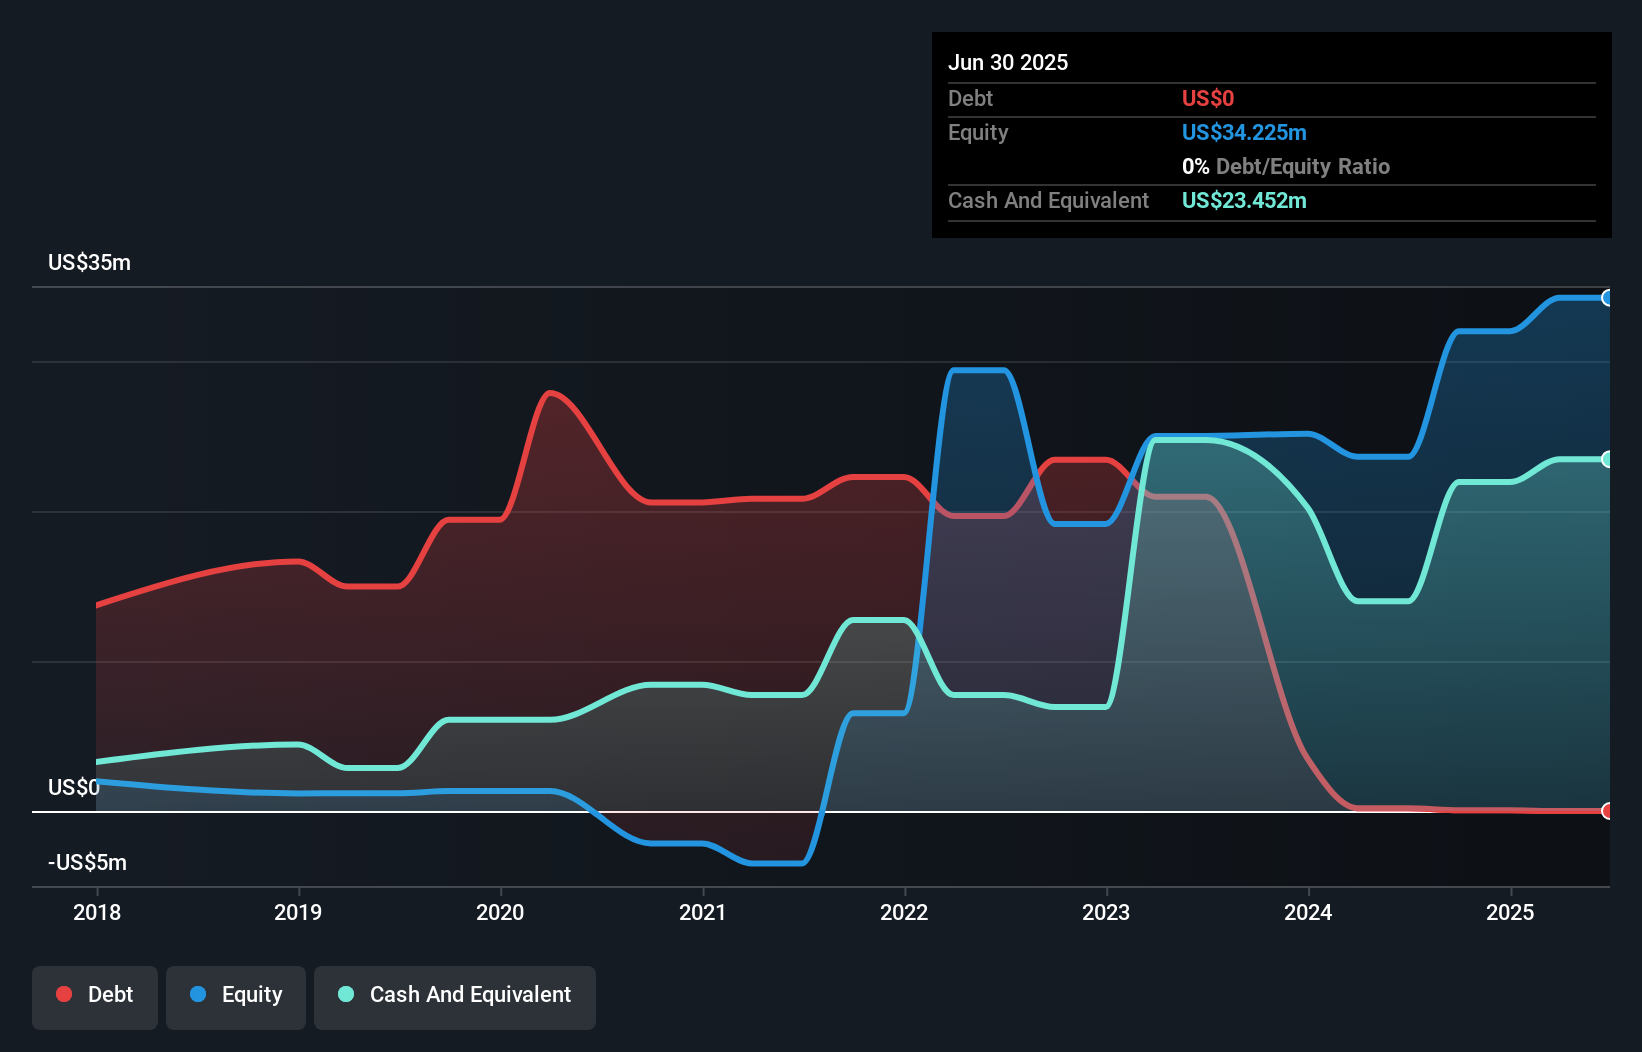The height and width of the screenshot is (1052, 1642).
Task: Click the 0% Debt/Equity Ratio text
Action: pos(1286,166)
